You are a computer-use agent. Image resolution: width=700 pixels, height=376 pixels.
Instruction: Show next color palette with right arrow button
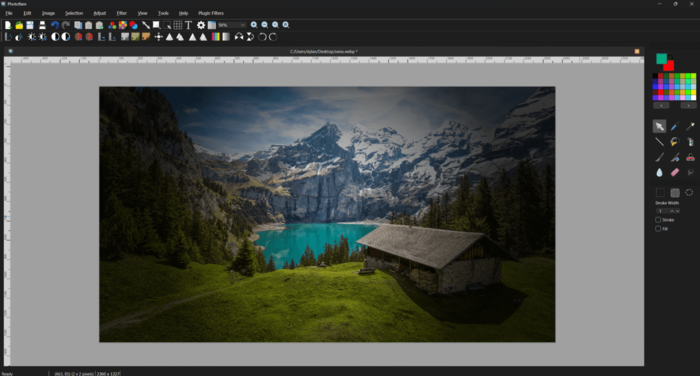688,105
